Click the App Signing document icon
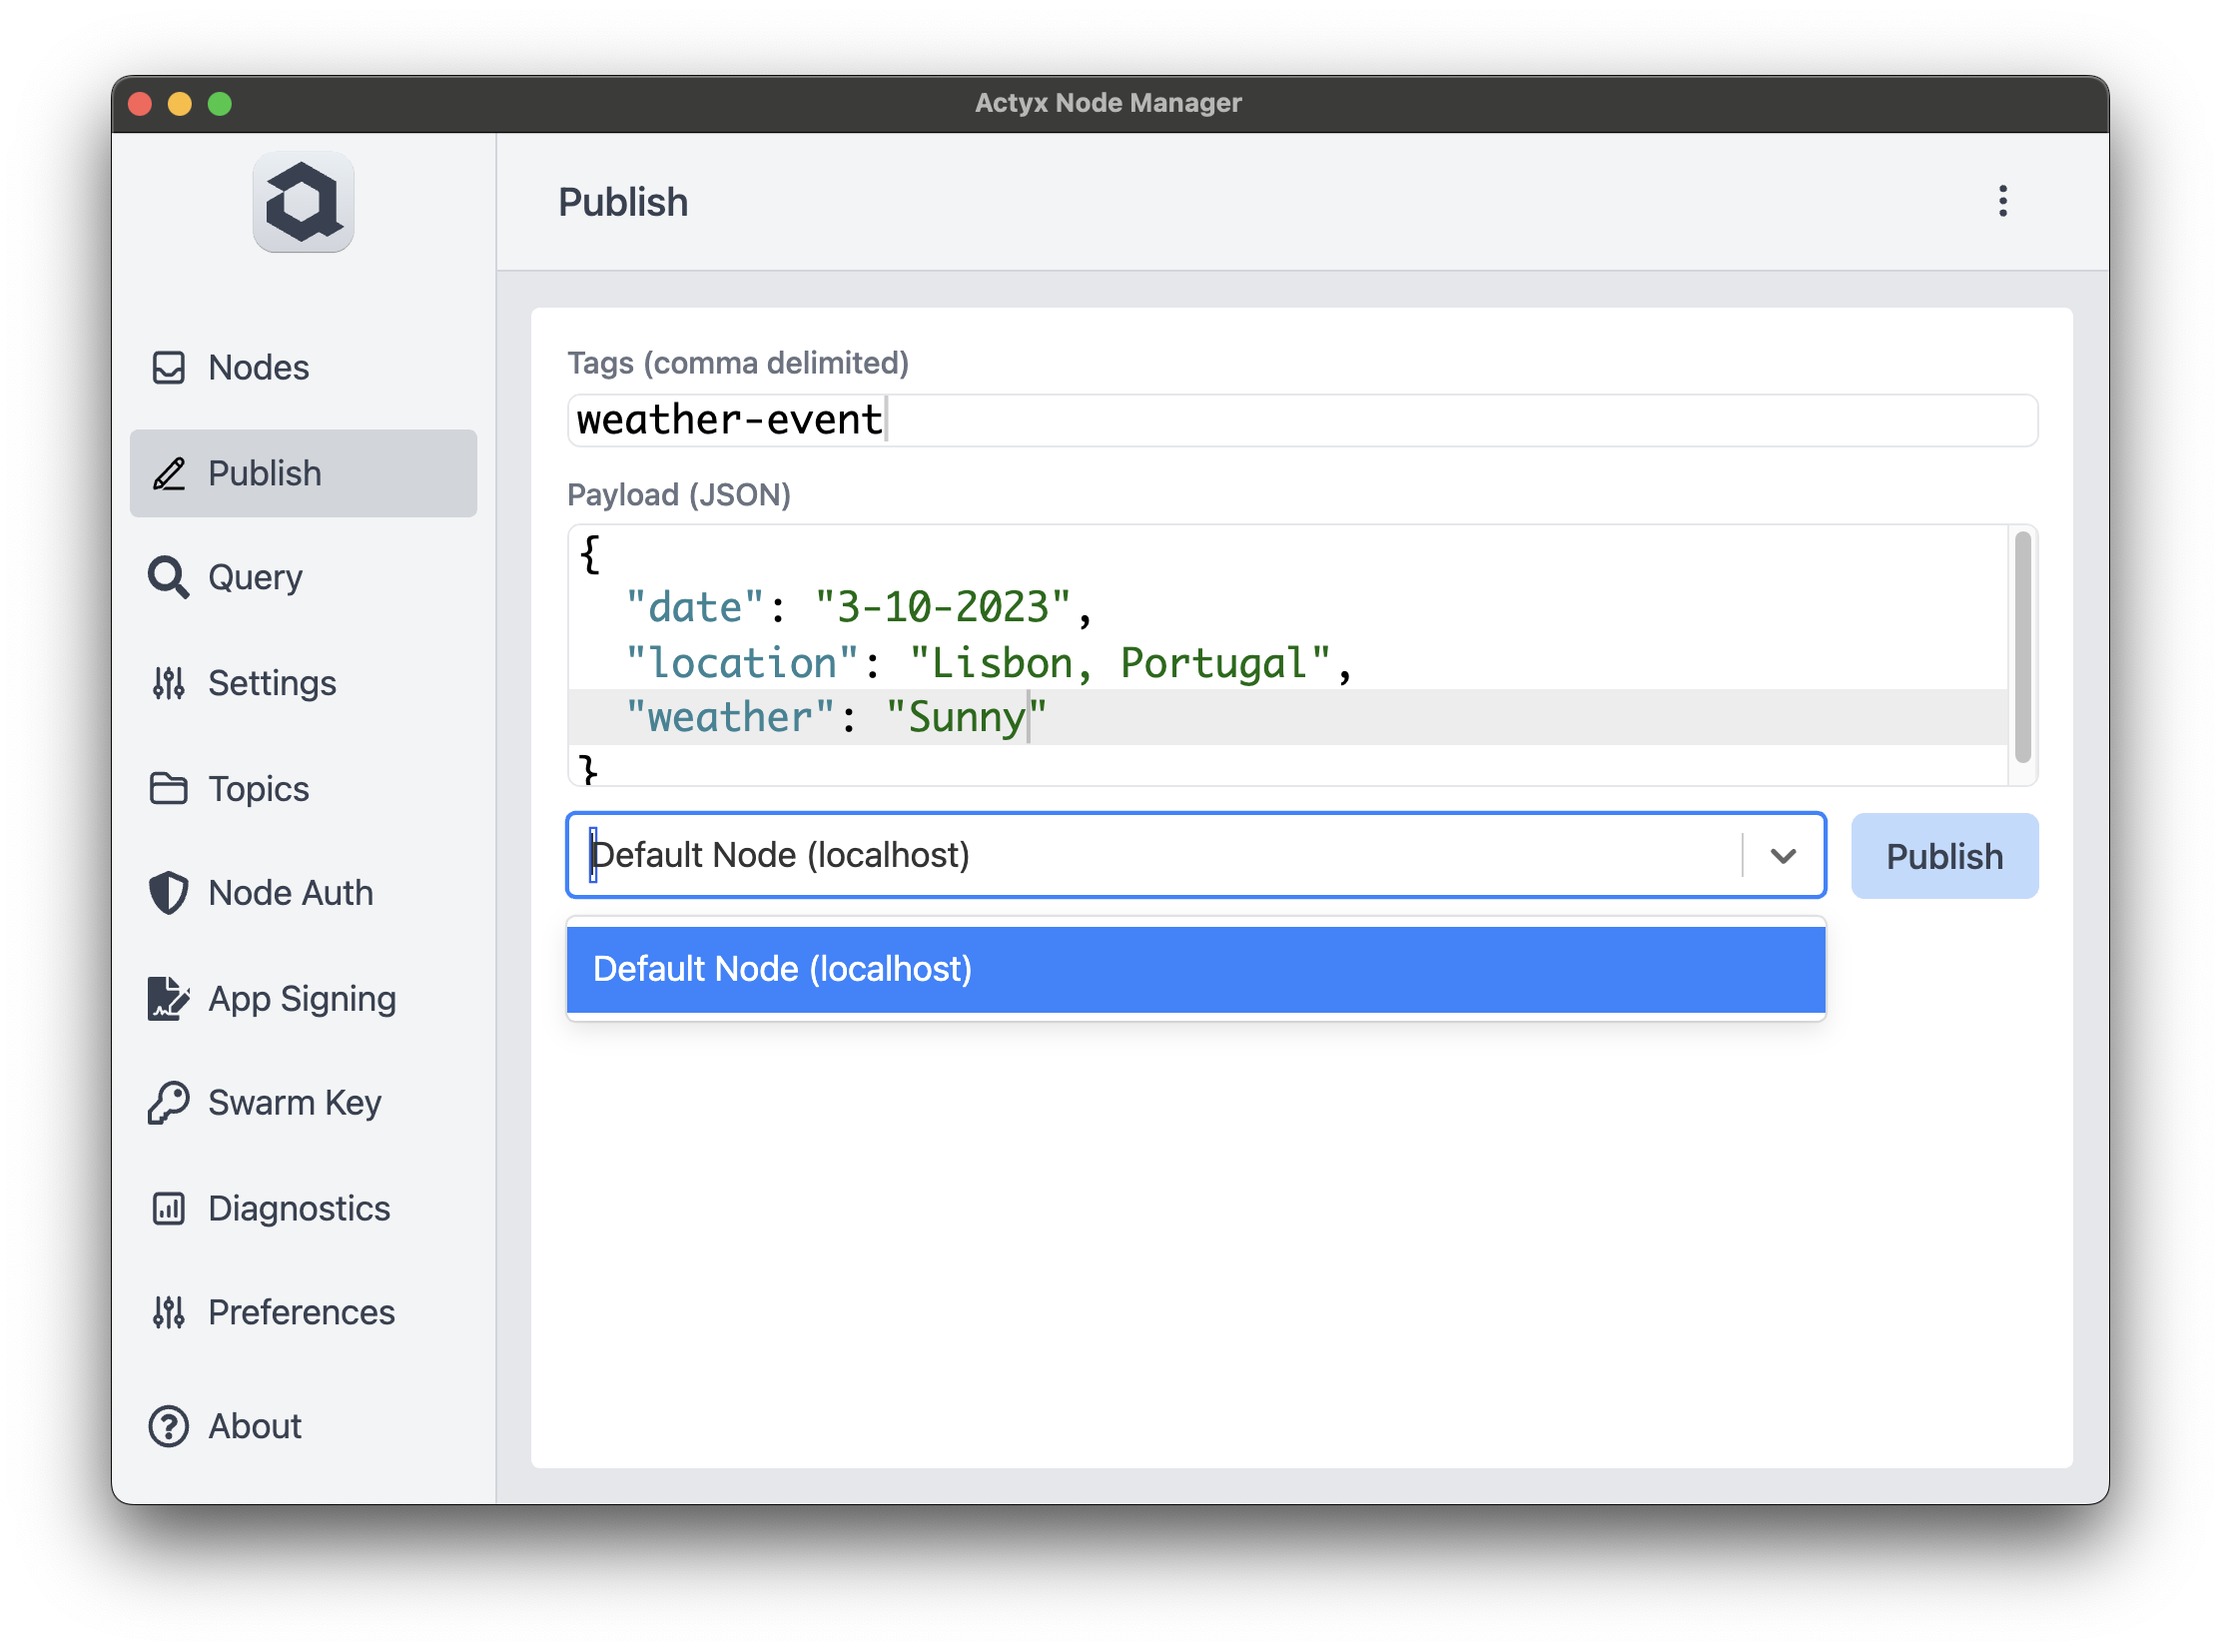The width and height of the screenshot is (2221, 1652). (168, 998)
